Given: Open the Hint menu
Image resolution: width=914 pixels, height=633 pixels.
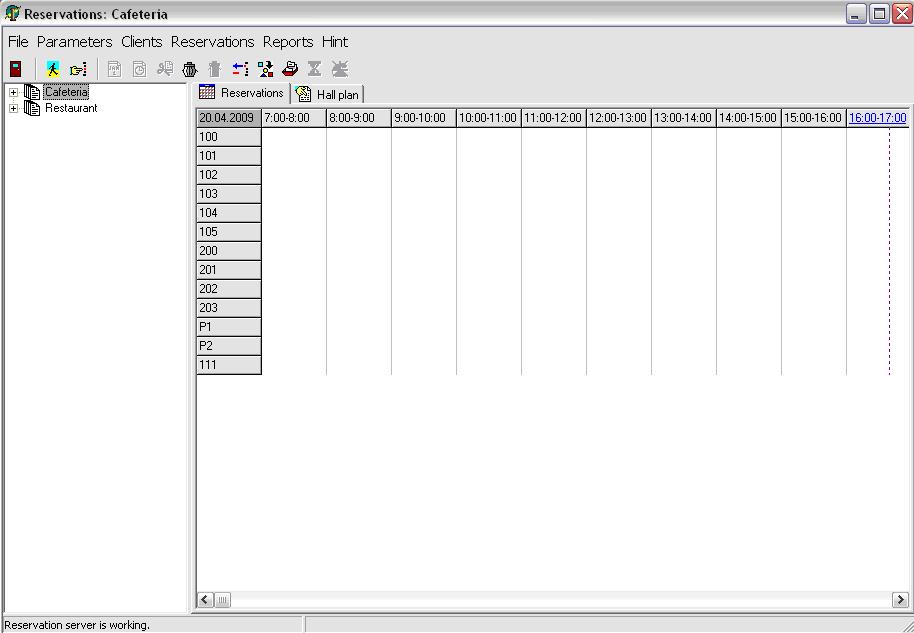Looking at the screenshot, I should pyautogui.click(x=335, y=42).
